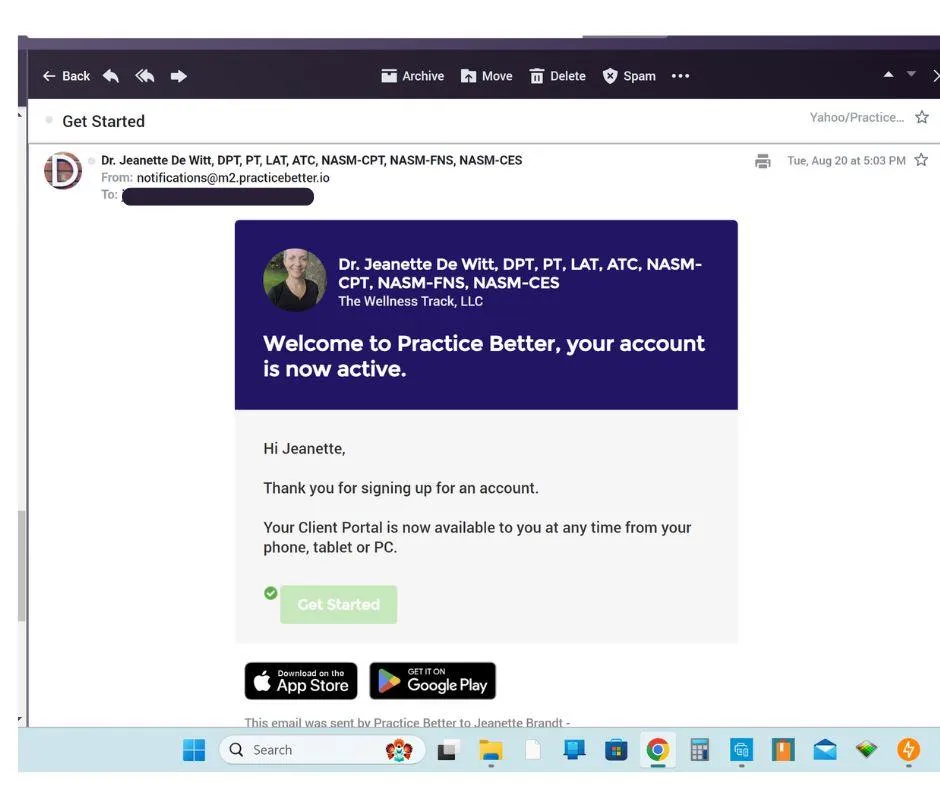Screen dimensions: 940x788
Task: Open the green layered diamond taskbar app
Action: pyautogui.click(x=866, y=748)
